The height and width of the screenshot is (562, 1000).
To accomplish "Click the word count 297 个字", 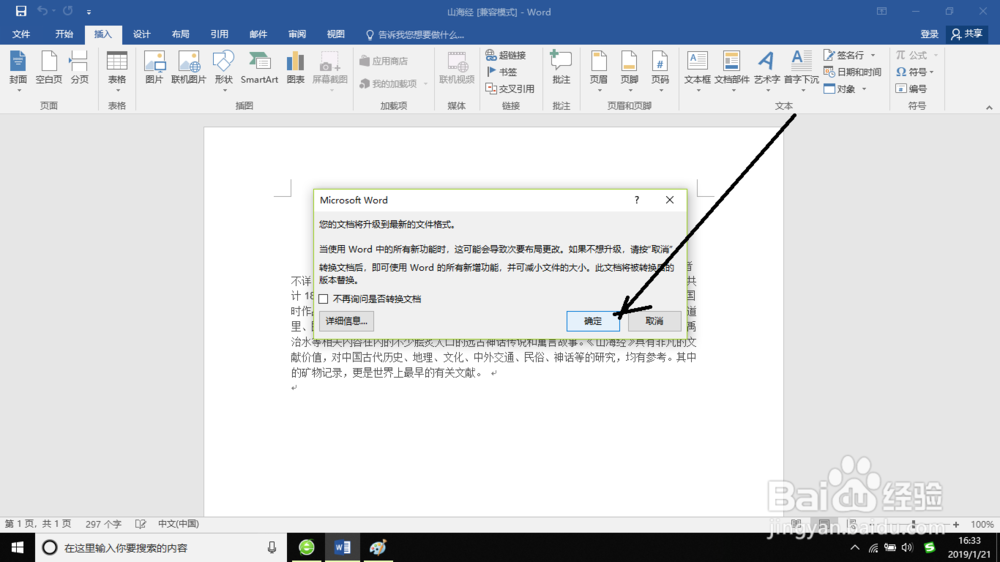I will click(x=103, y=524).
